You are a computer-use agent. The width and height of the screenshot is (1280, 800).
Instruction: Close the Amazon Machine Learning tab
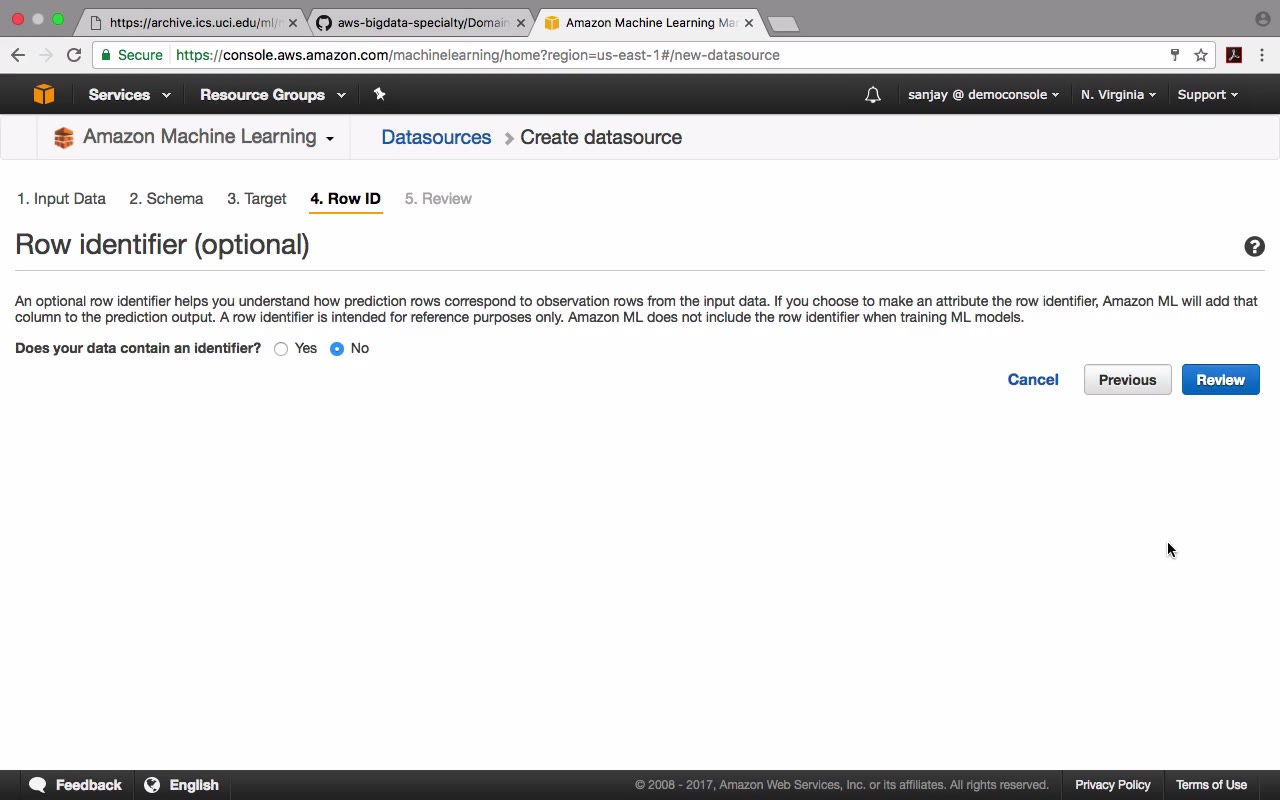click(x=748, y=22)
